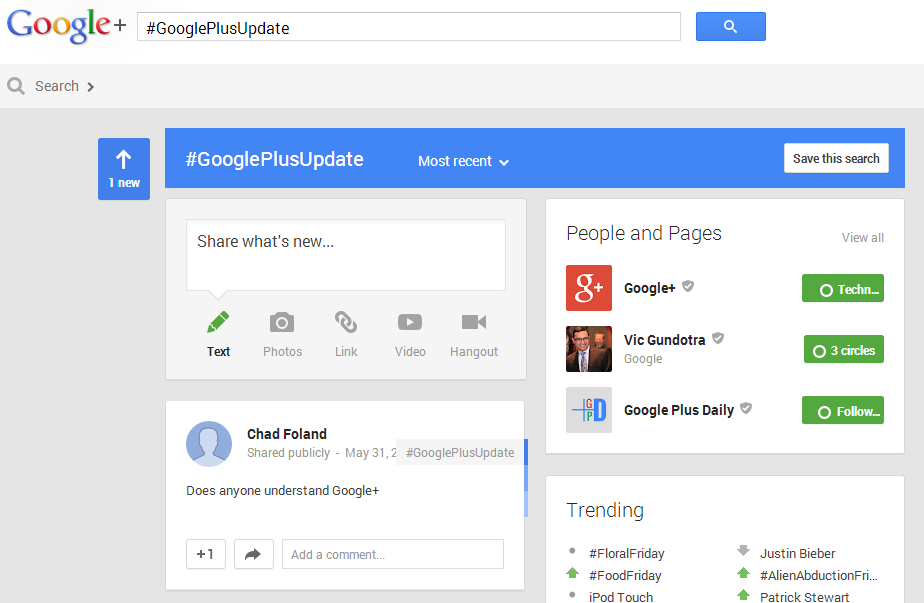Open Chad Foland's profile avatar
This screenshot has height=603, width=924.
(209, 444)
